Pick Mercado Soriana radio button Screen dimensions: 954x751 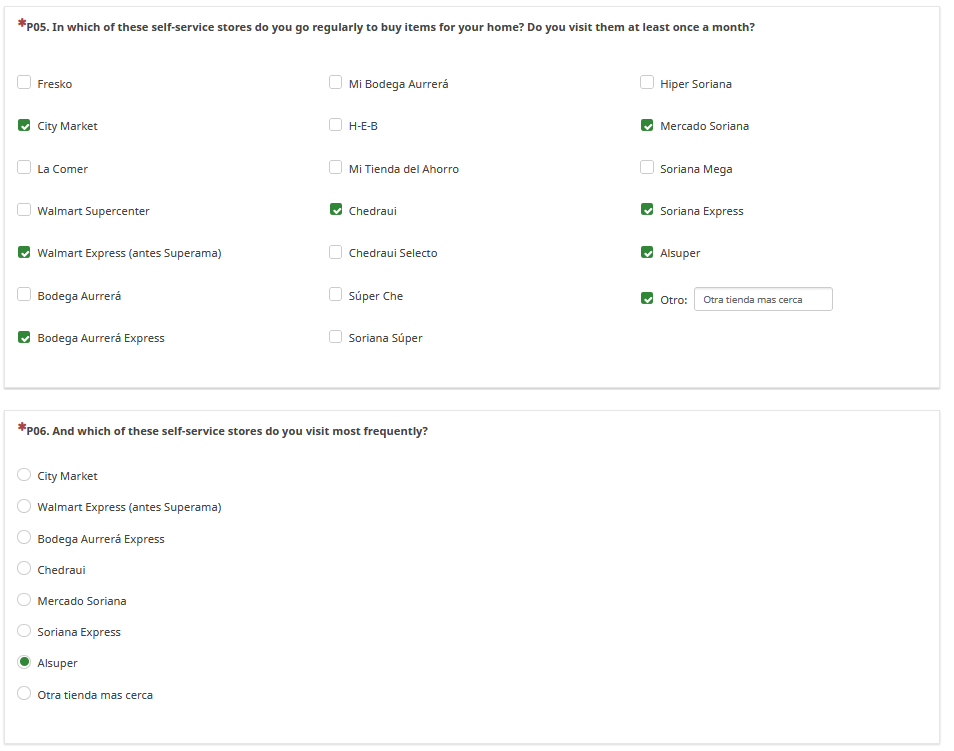click(x=24, y=600)
